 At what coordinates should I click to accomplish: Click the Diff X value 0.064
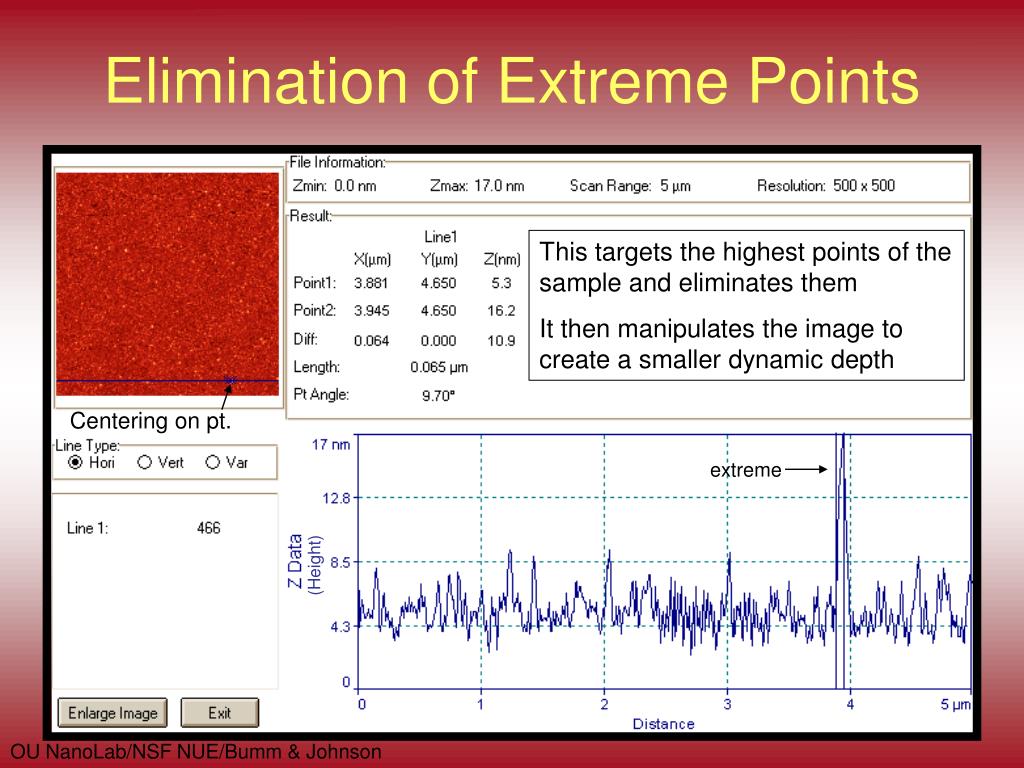point(371,341)
